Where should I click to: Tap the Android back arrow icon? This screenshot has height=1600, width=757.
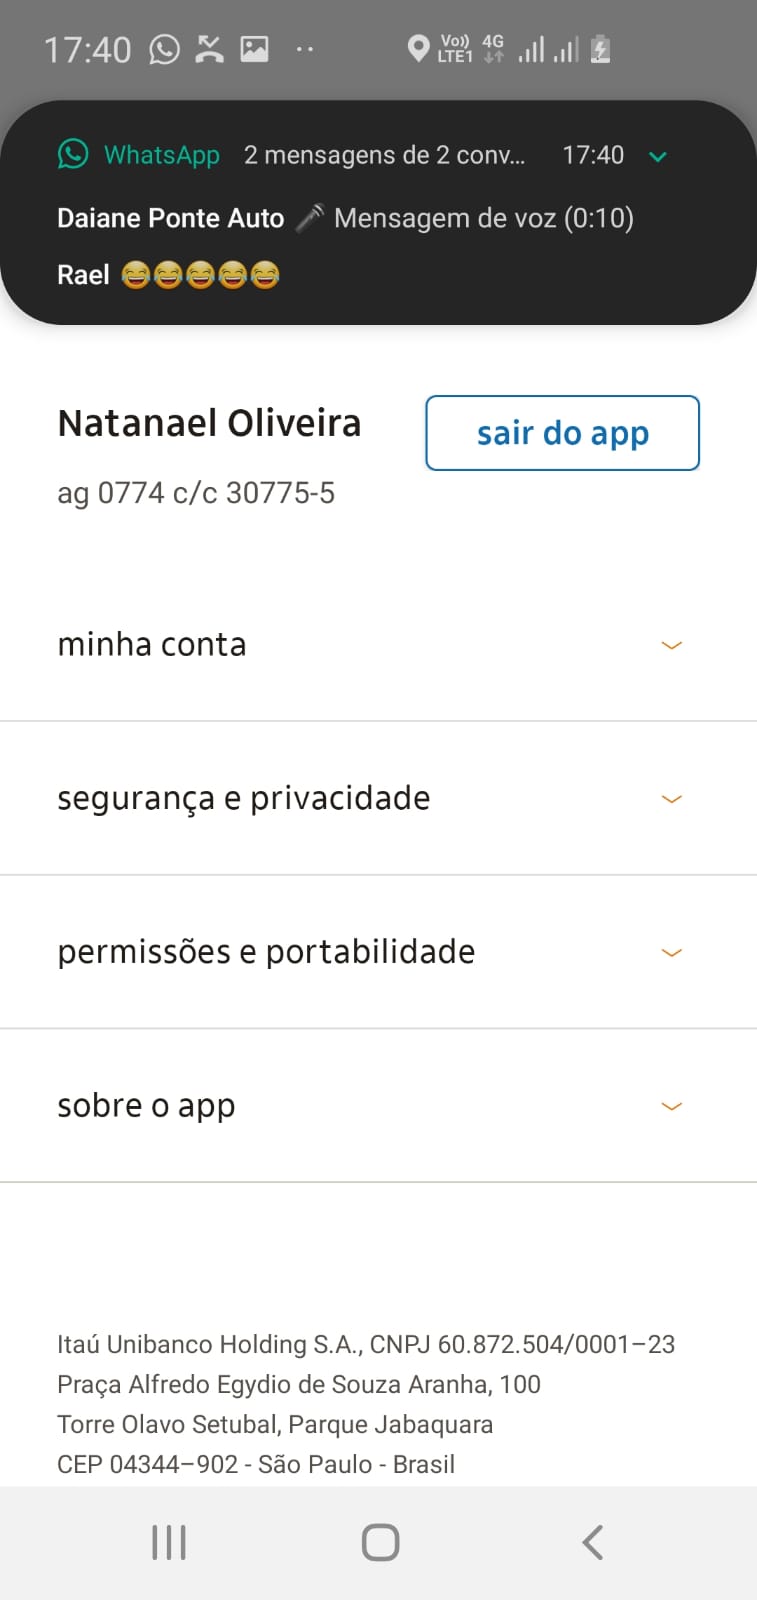[x=592, y=1542]
